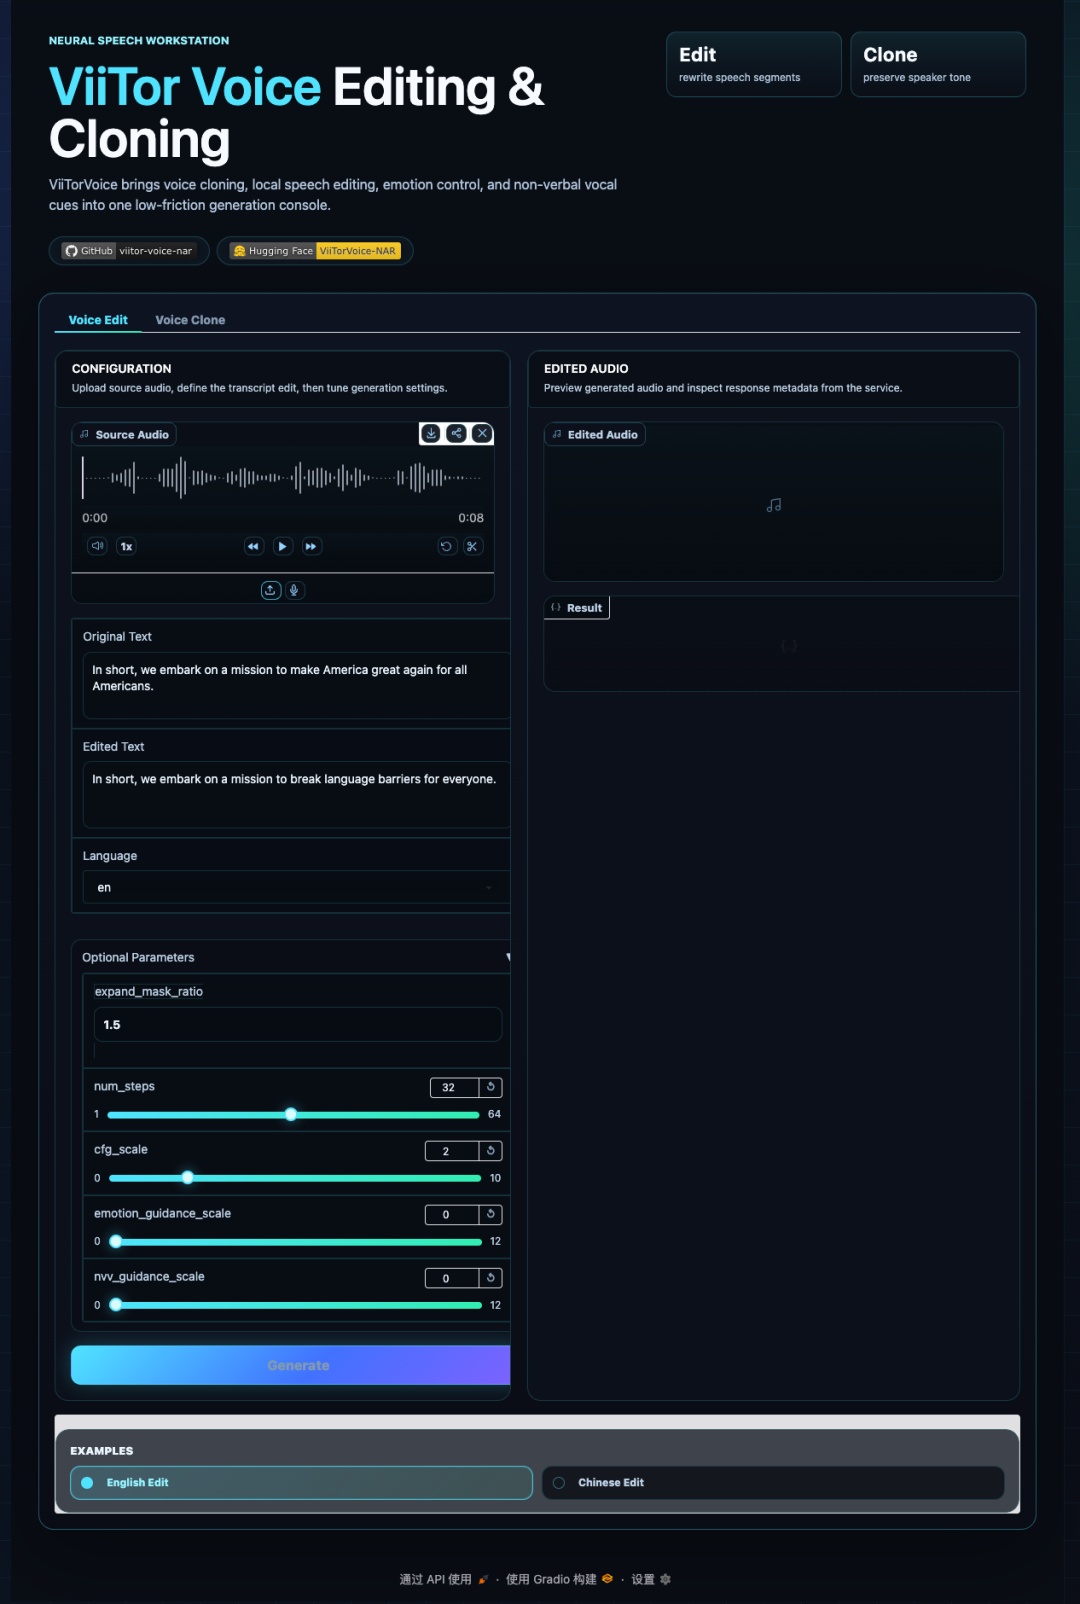
Task: Choose the upload file source icon
Action: coord(270,590)
